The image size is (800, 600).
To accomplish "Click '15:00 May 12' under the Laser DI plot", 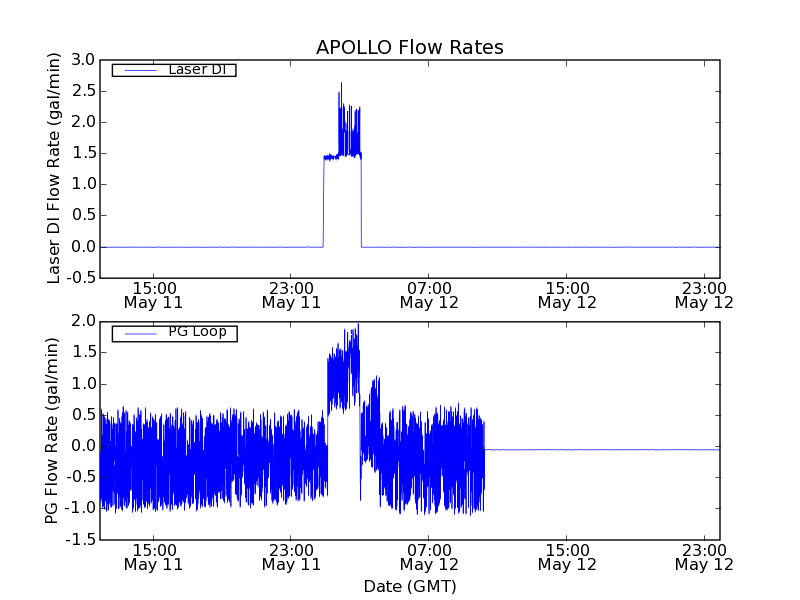I will pos(567,295).
